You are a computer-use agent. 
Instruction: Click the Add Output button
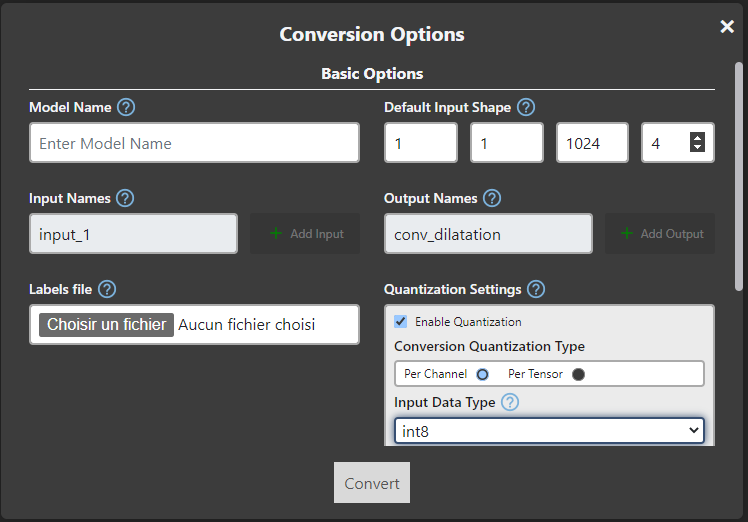(x=660, y=234)
